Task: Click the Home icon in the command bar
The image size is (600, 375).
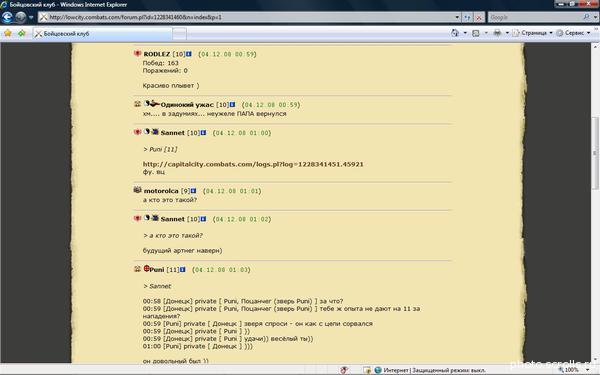Action: pyautogui.click(x=455, y=33)
